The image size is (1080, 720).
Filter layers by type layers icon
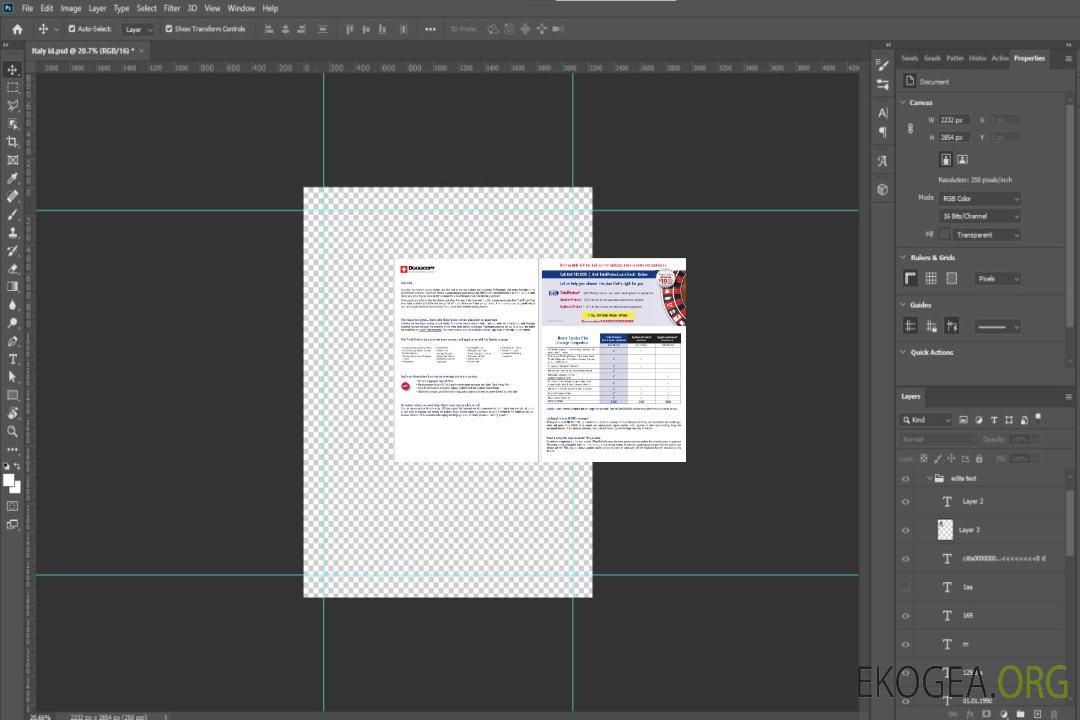pyautogui.click(x=994, y=420)
